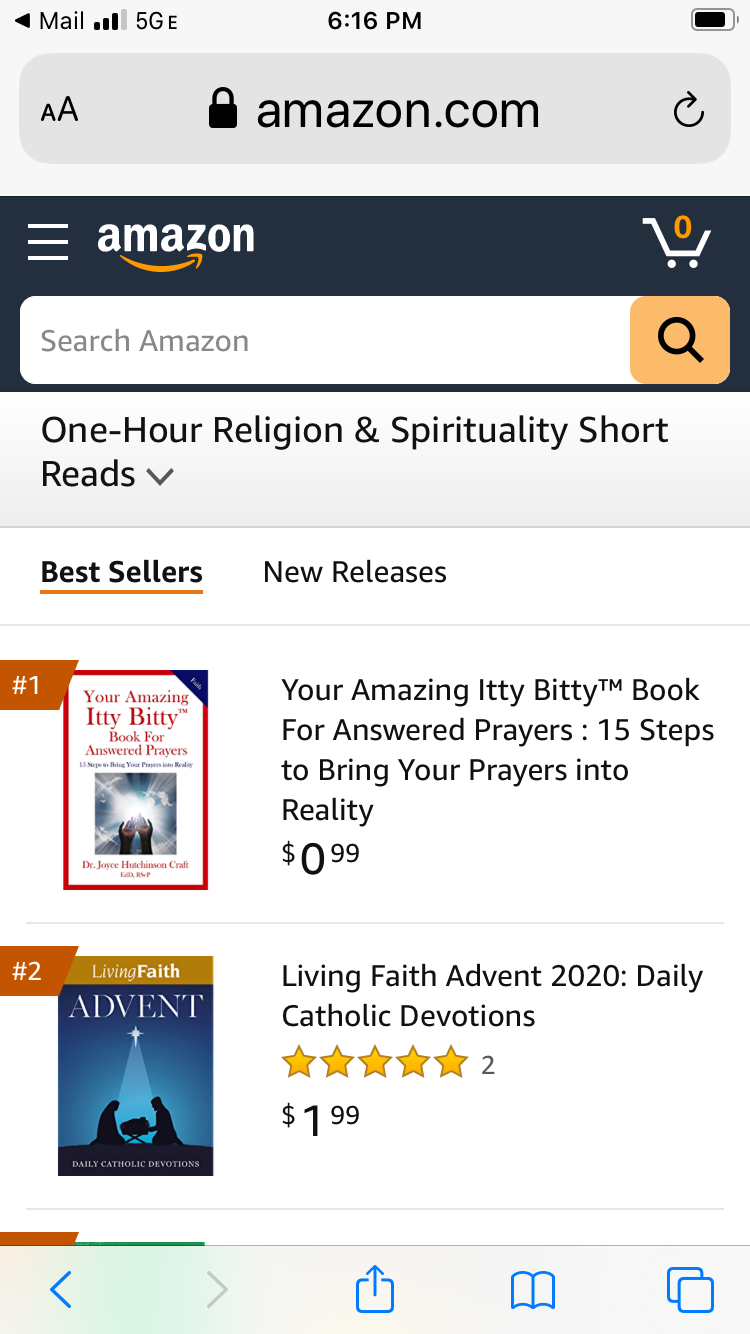Expand the One-Hour Religion & Spirituality category dropdown
This screenshot has width=750, height=1334.
(x=160, y=476)
